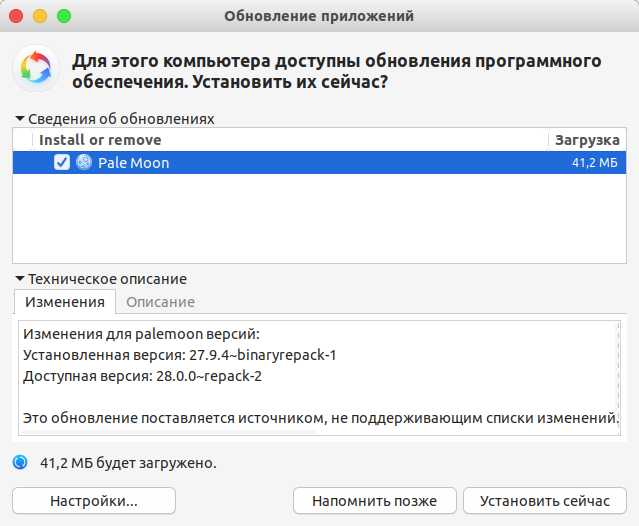The image size is (639, 526).
Task: Select the Pale Moon row name
Action: (x=134, y=163)
